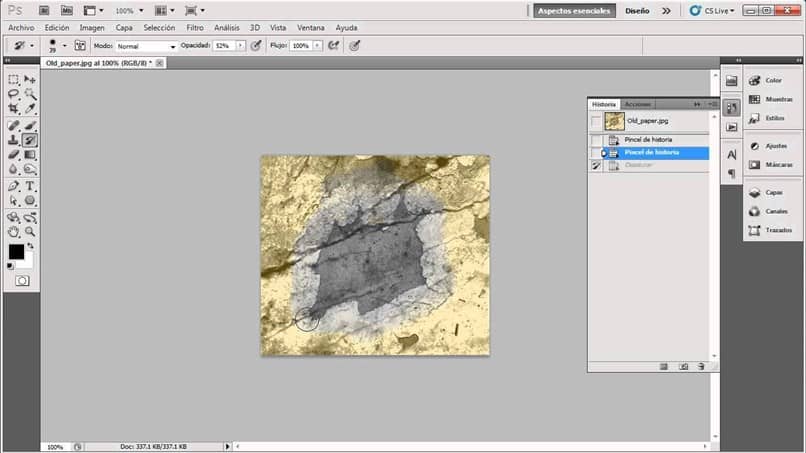The image size is (806, 453).
Task: Toggle history brush source box beside Desaturar
Action: pyautogui.click(x=596, y=165)
